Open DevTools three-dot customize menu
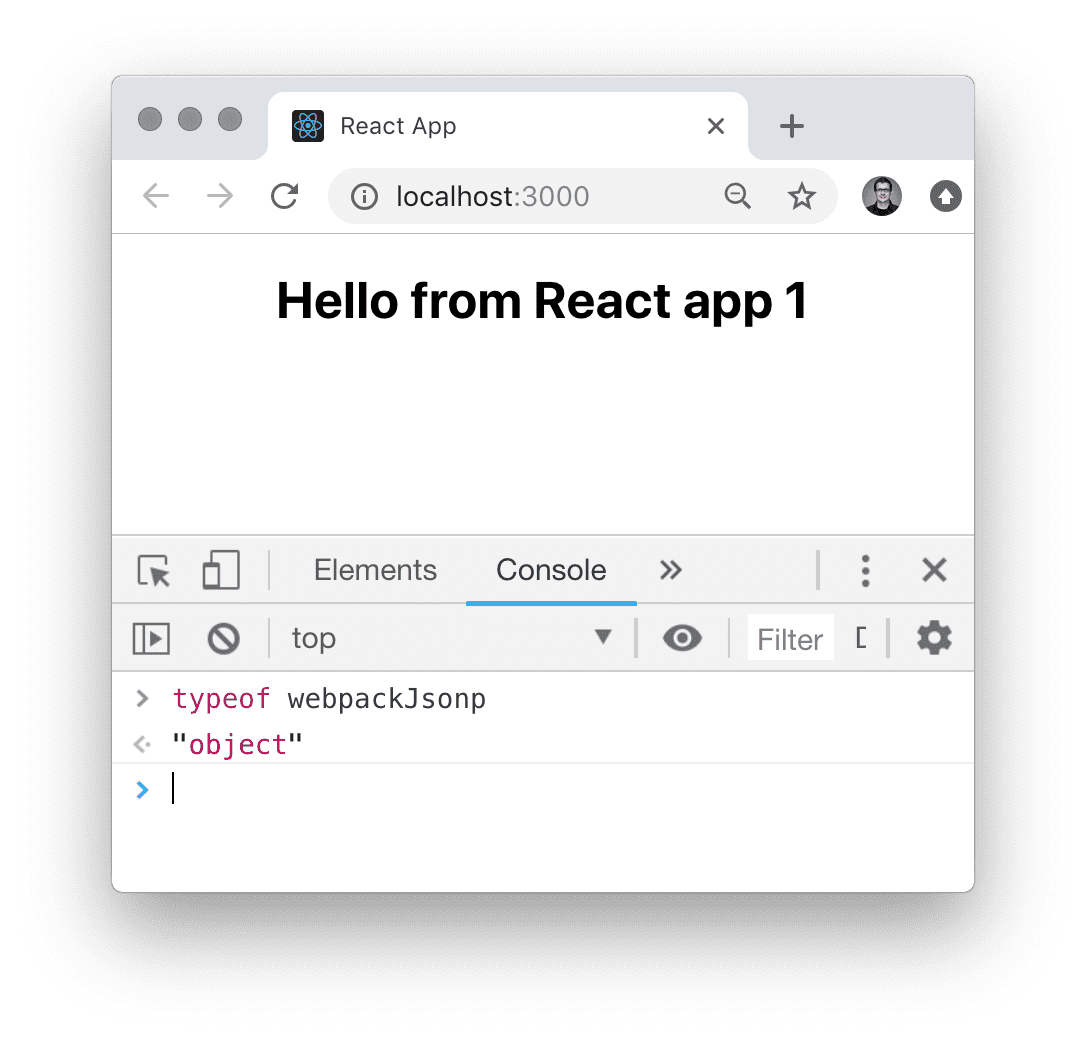Image resolution: width=1086 pixels, height=1040 pixels. [x=865, y=570]
